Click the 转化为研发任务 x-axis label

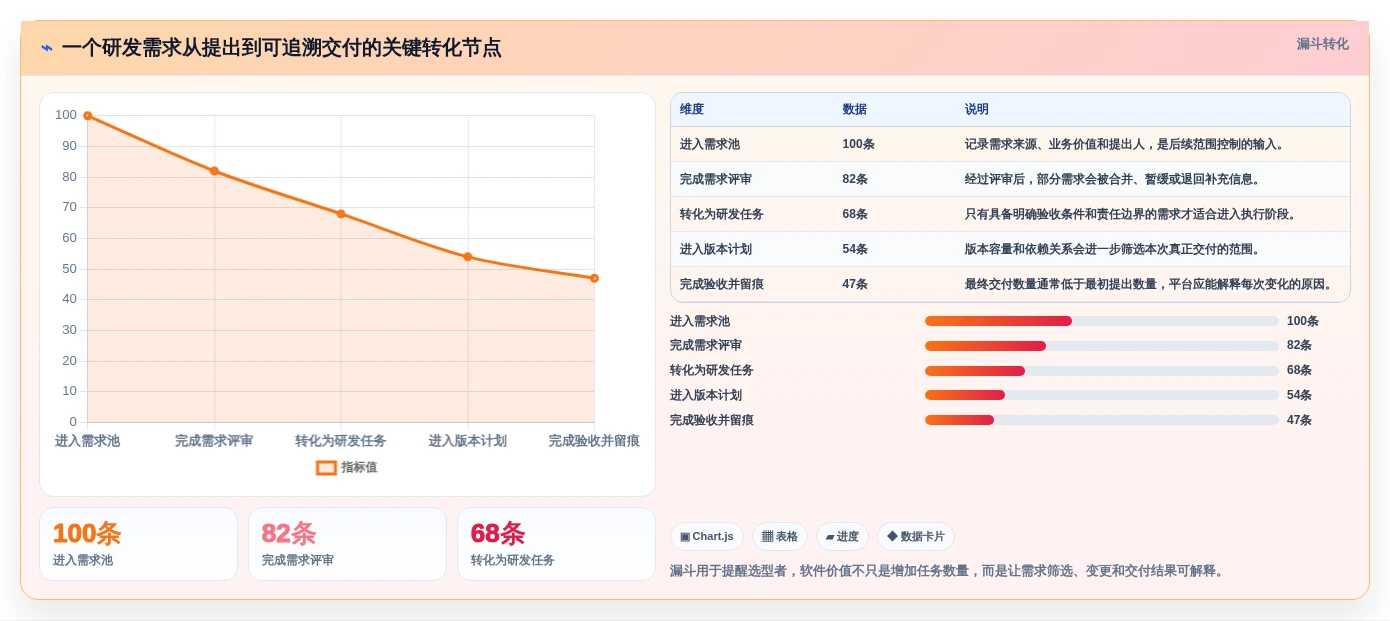coord(341,441)
